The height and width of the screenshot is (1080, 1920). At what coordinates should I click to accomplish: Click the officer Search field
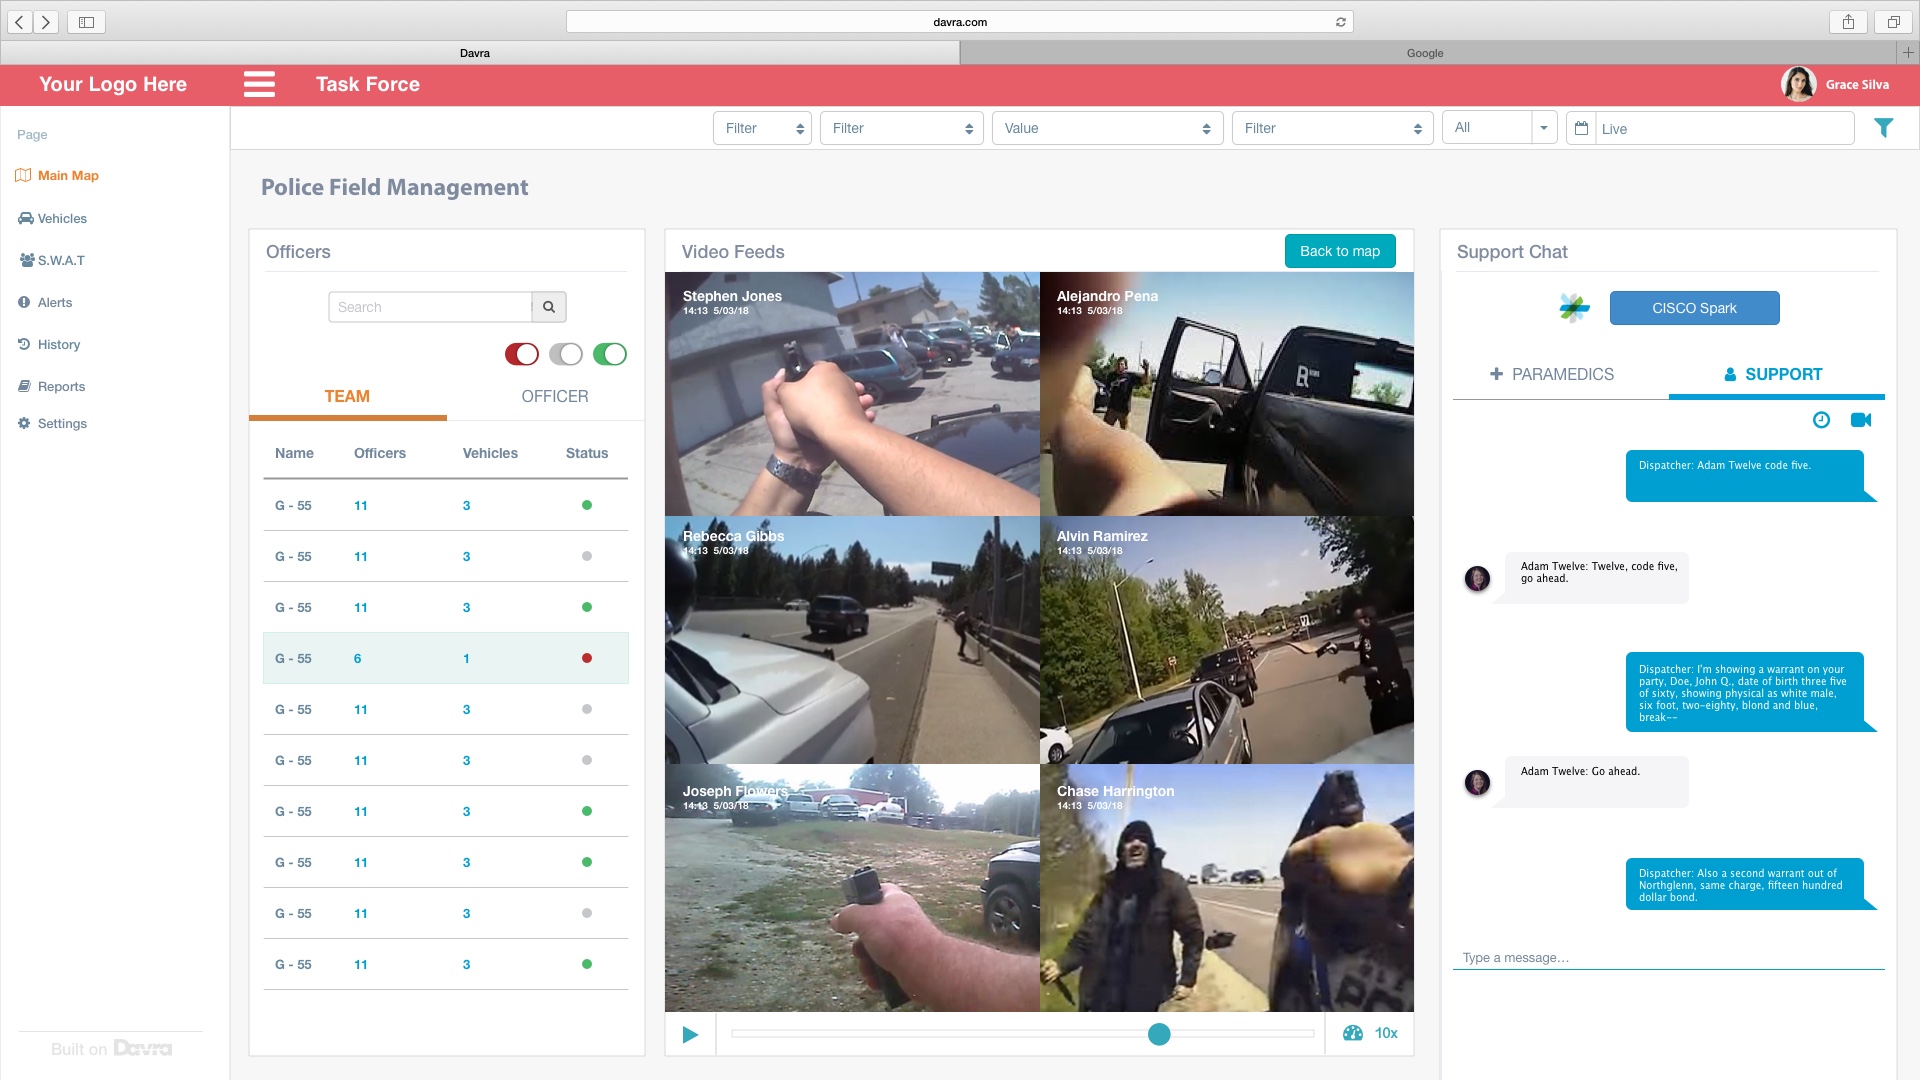[430, 307]
